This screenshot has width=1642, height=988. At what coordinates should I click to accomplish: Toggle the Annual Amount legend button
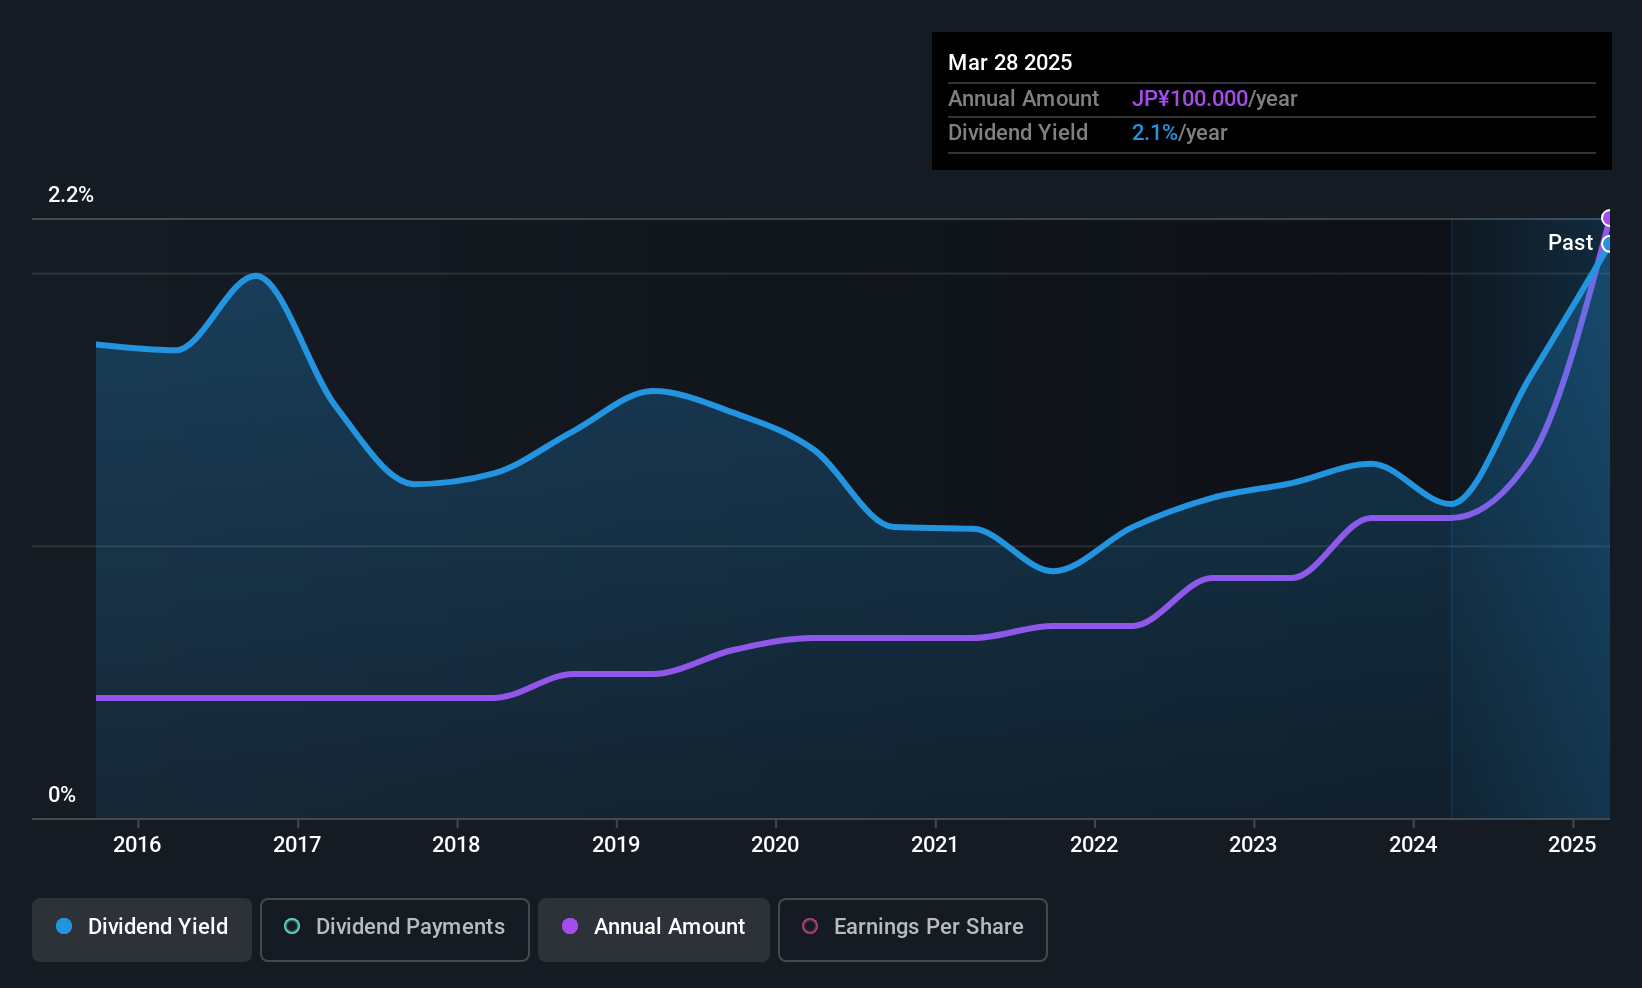tap(654, 929)
